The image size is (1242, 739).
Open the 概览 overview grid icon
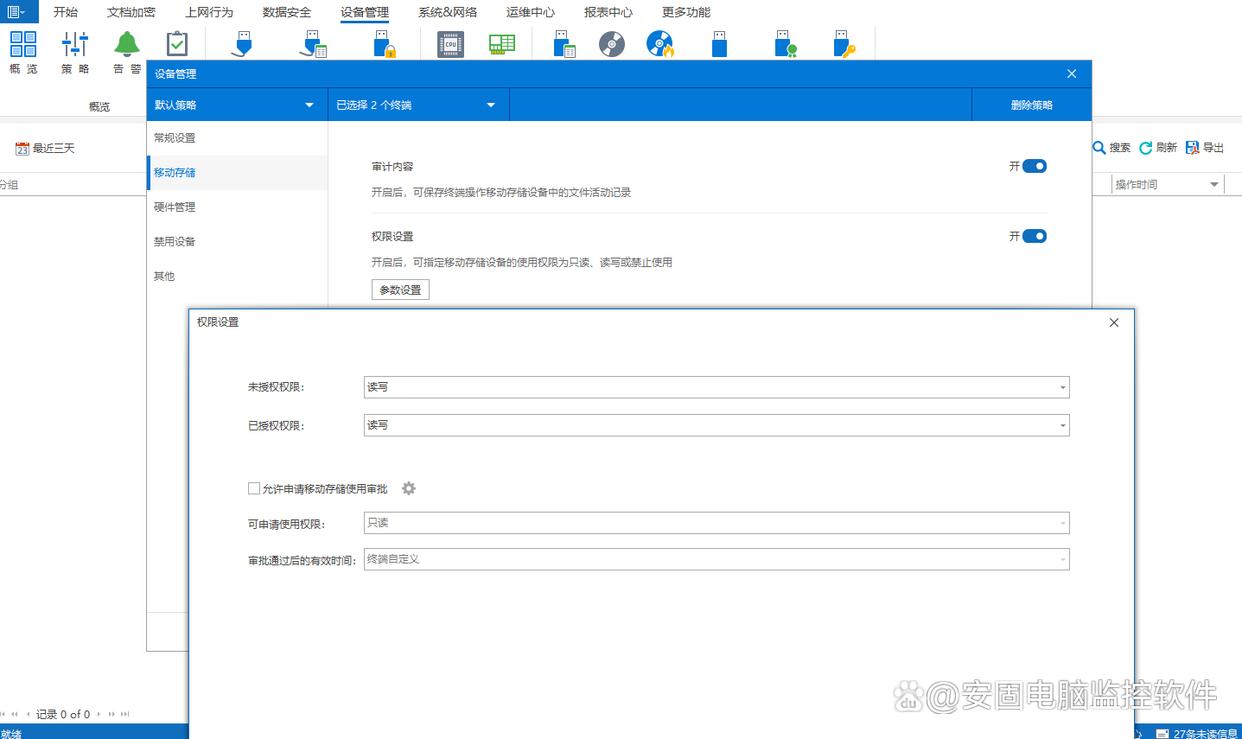23,45
